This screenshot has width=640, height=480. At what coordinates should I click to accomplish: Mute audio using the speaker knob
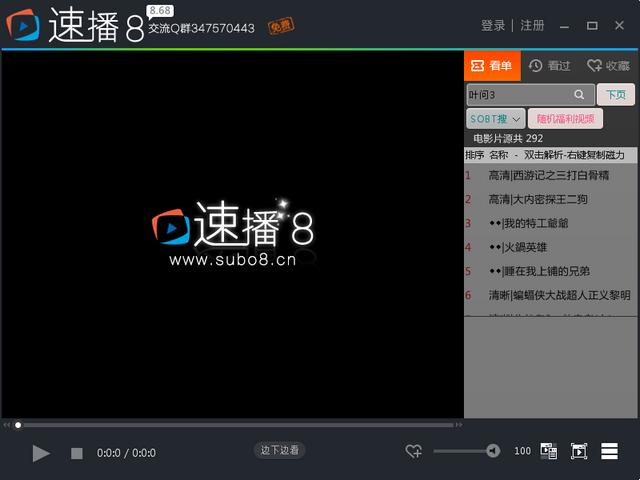[x=493, y=451]
